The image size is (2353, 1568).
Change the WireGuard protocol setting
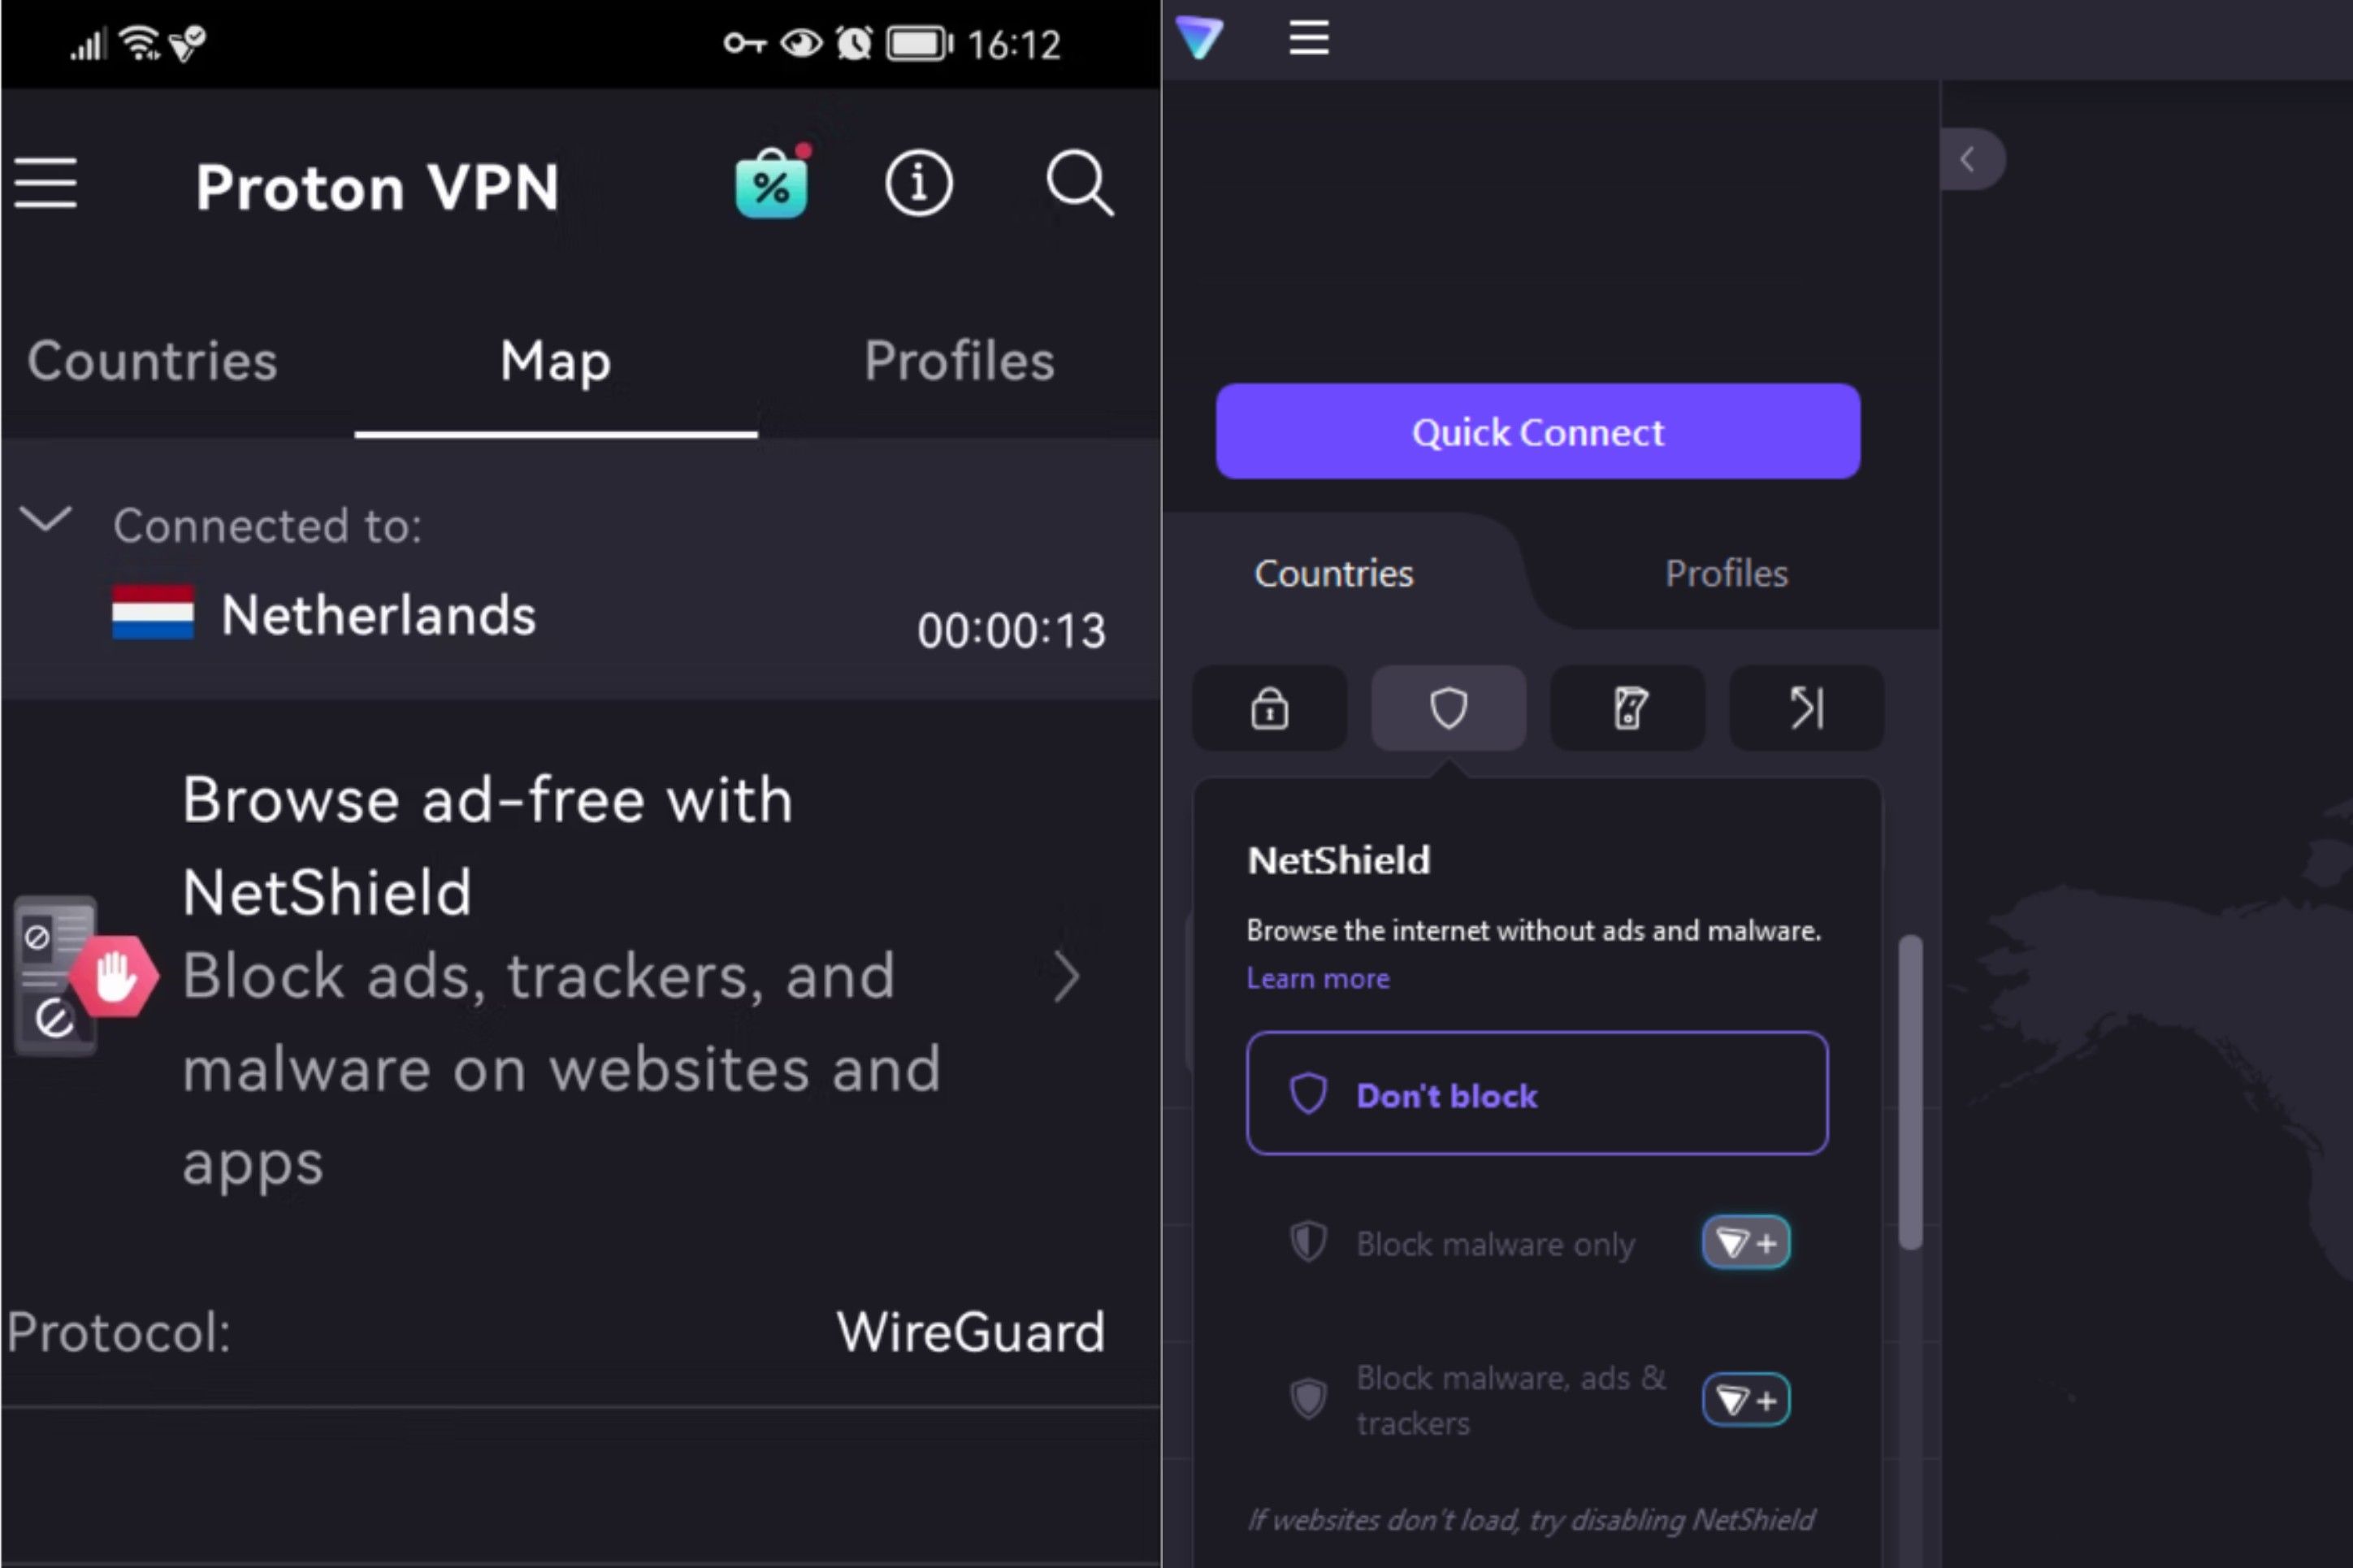pos(968,1330)
